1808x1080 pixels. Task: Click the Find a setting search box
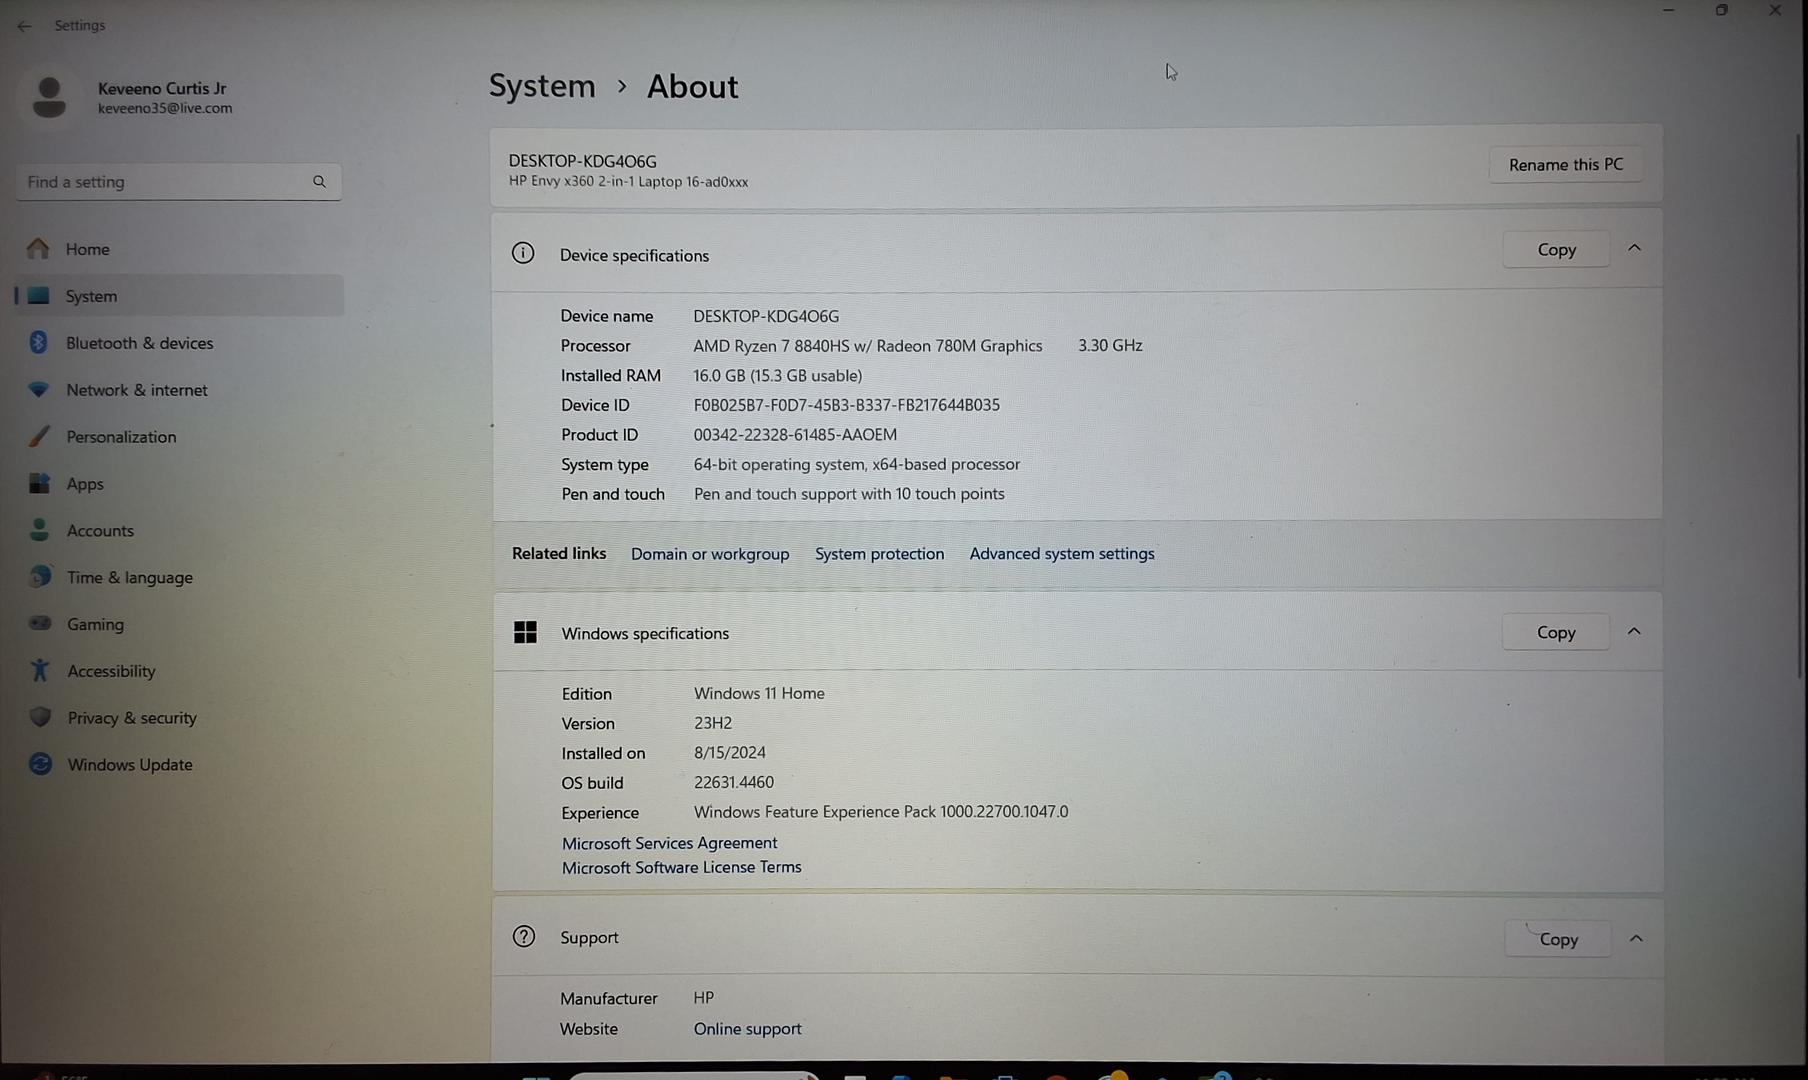[178, 182]
